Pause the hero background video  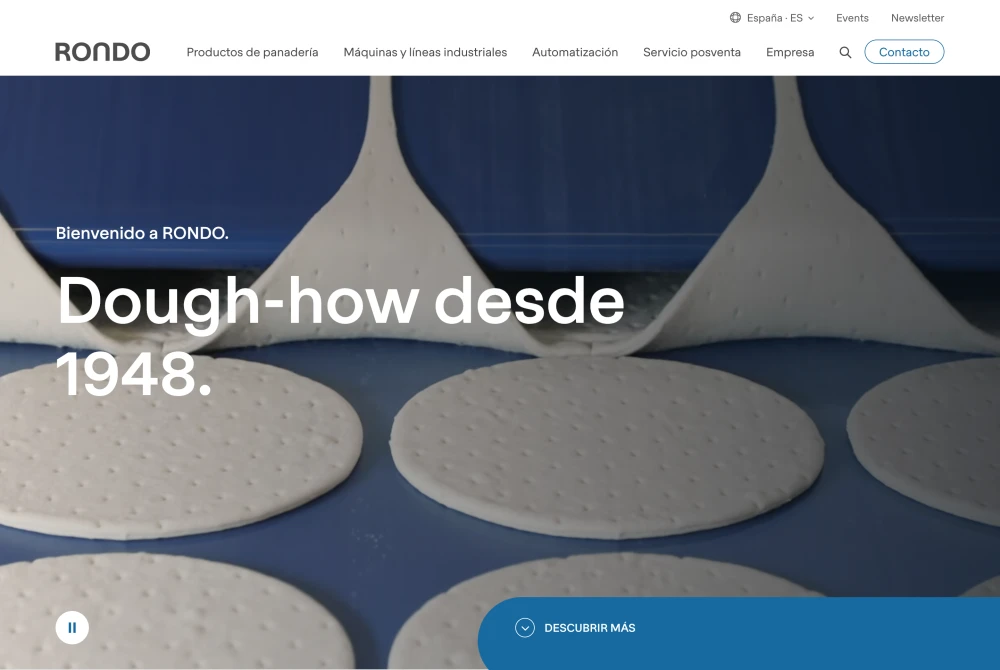click(72, 628)
